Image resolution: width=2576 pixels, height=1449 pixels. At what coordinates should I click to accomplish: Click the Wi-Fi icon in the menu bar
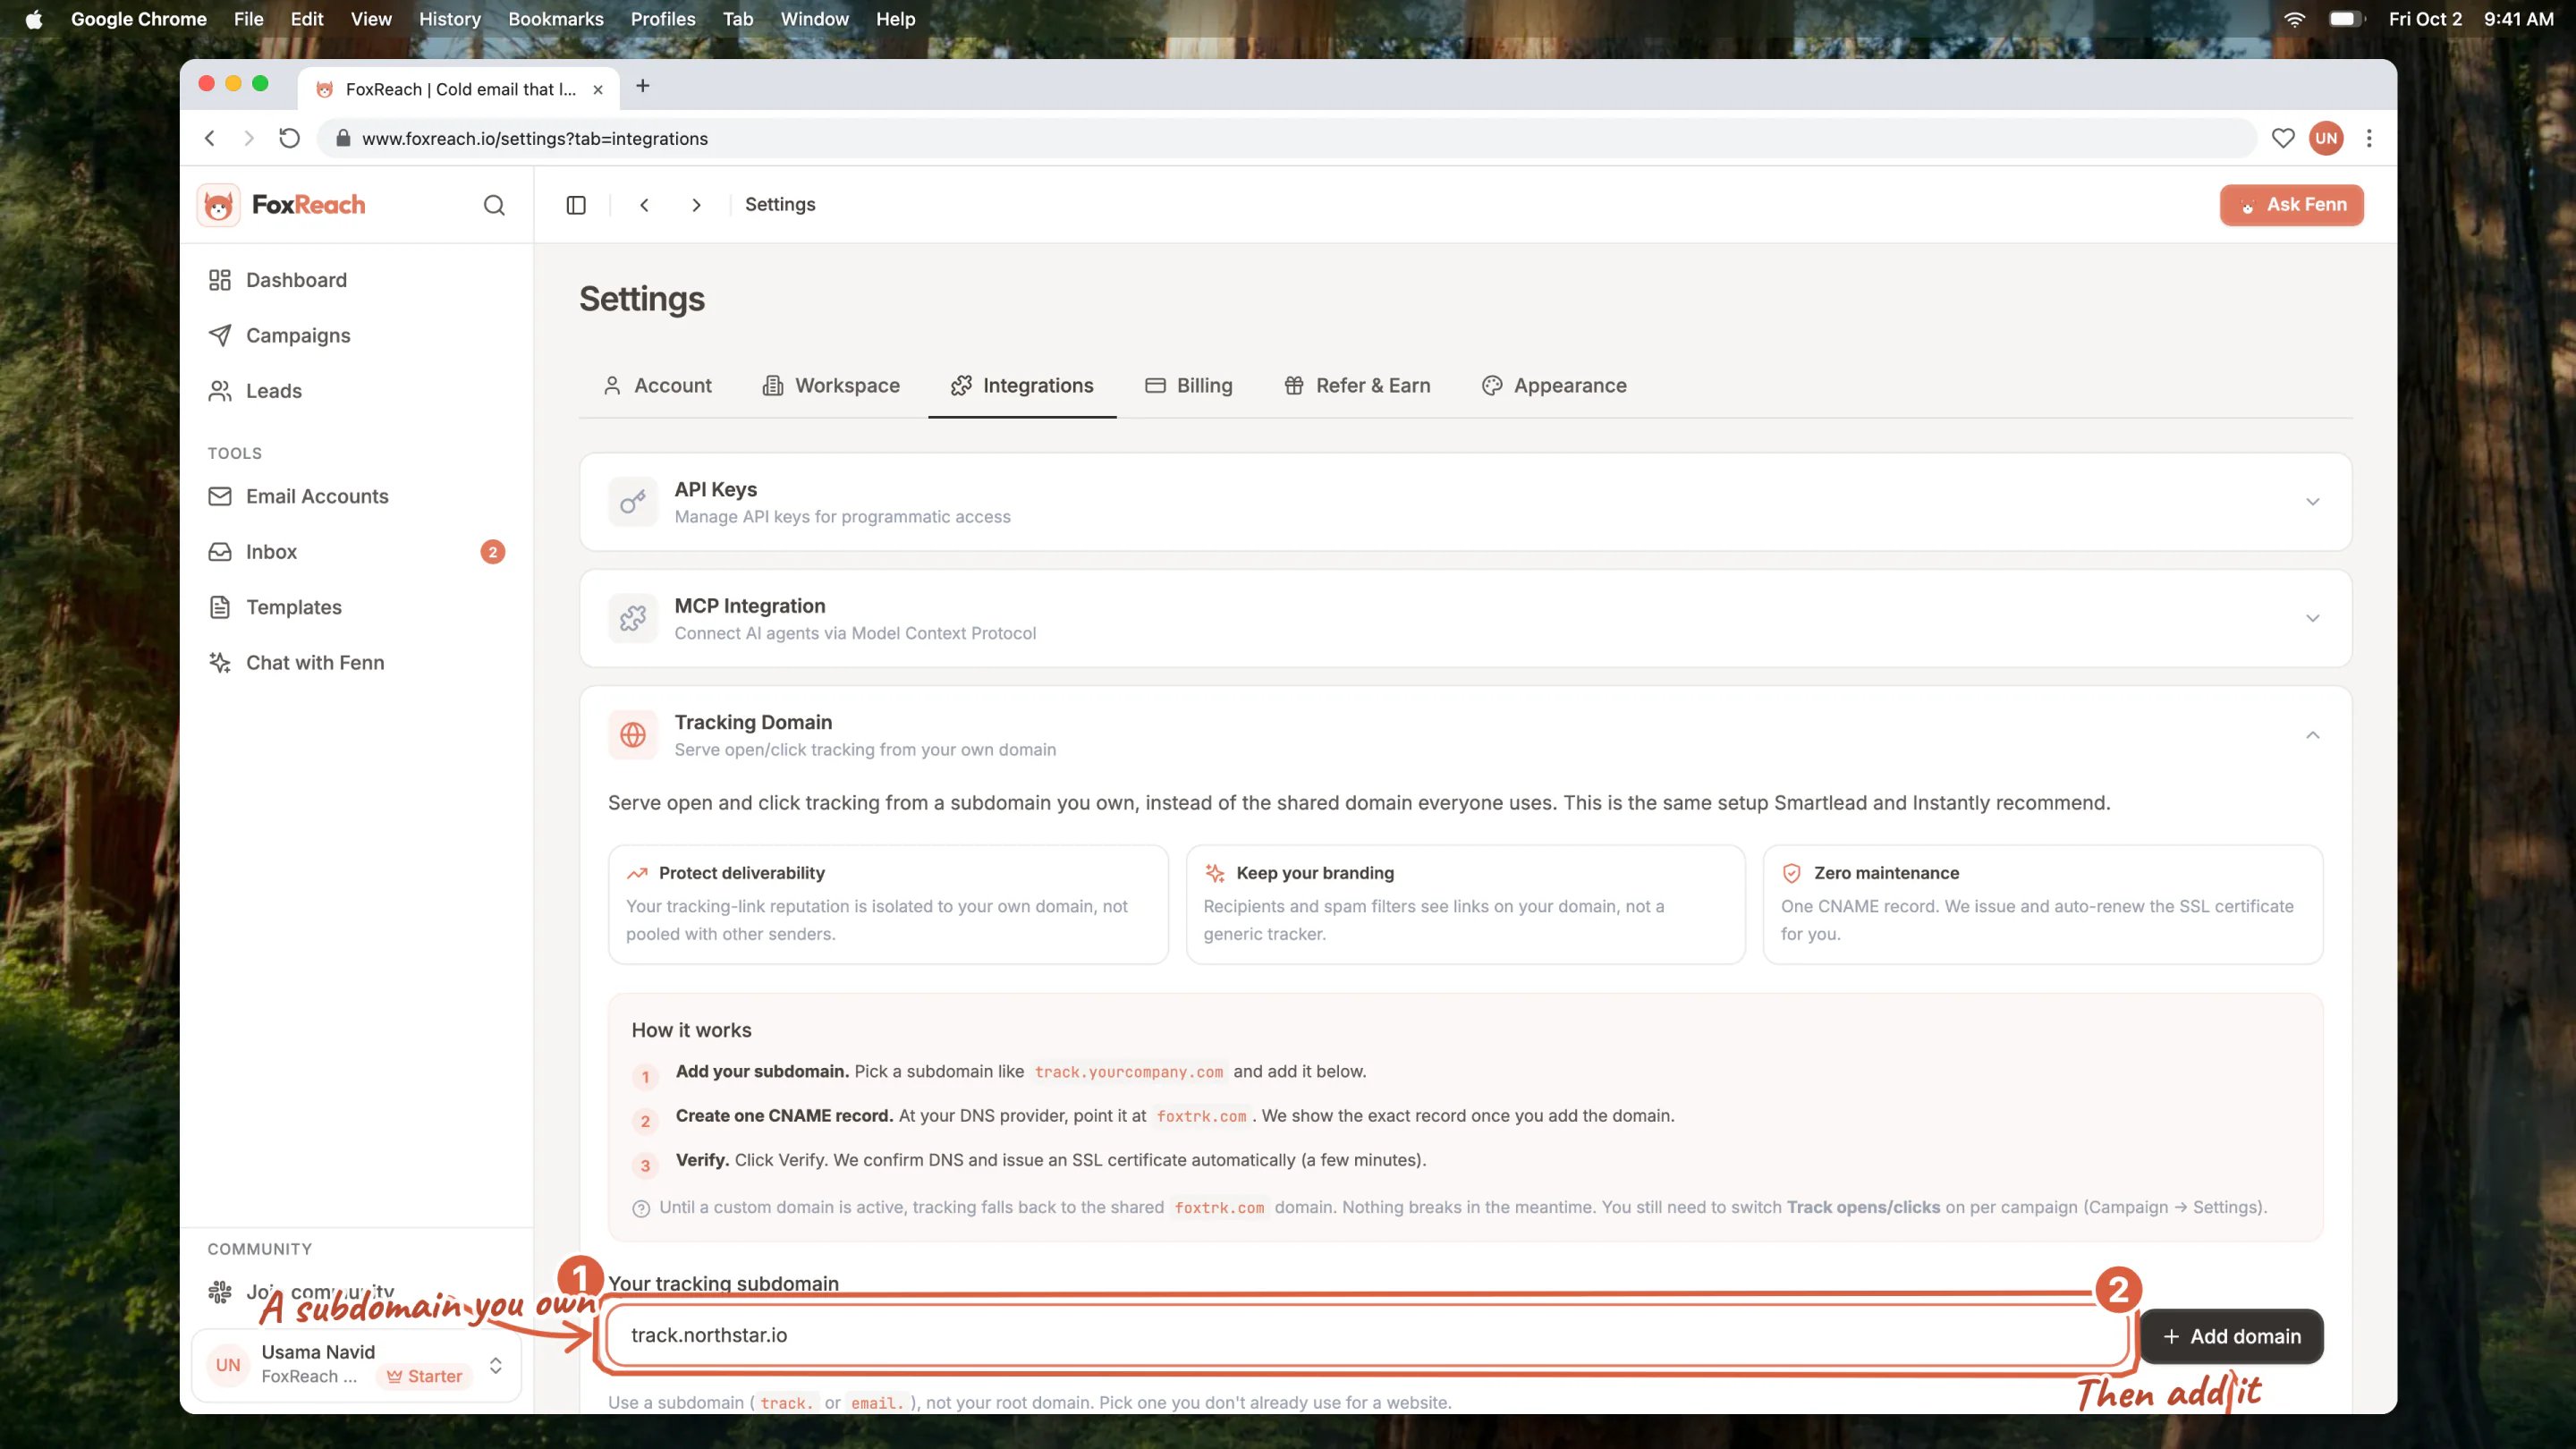pyautogui.click(x=2294, y=19)
